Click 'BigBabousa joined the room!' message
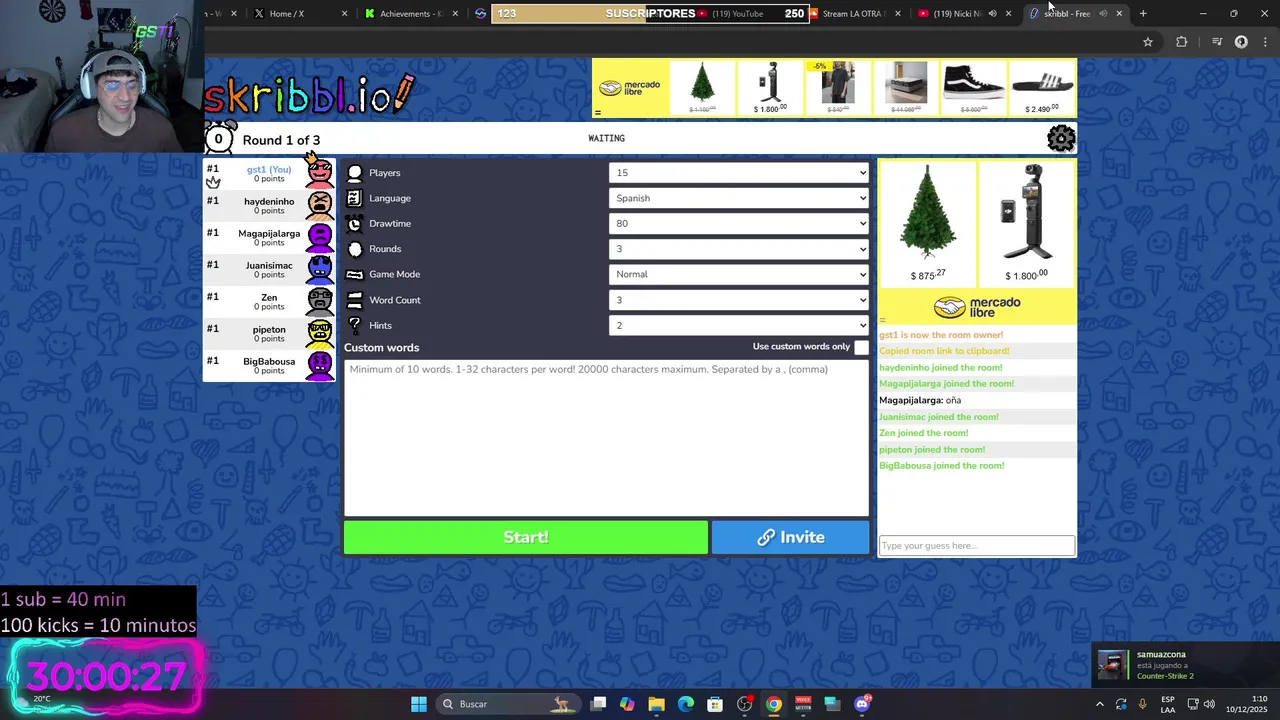The height and width of the screenshot is (720, 1280). (x=941, y=465)
